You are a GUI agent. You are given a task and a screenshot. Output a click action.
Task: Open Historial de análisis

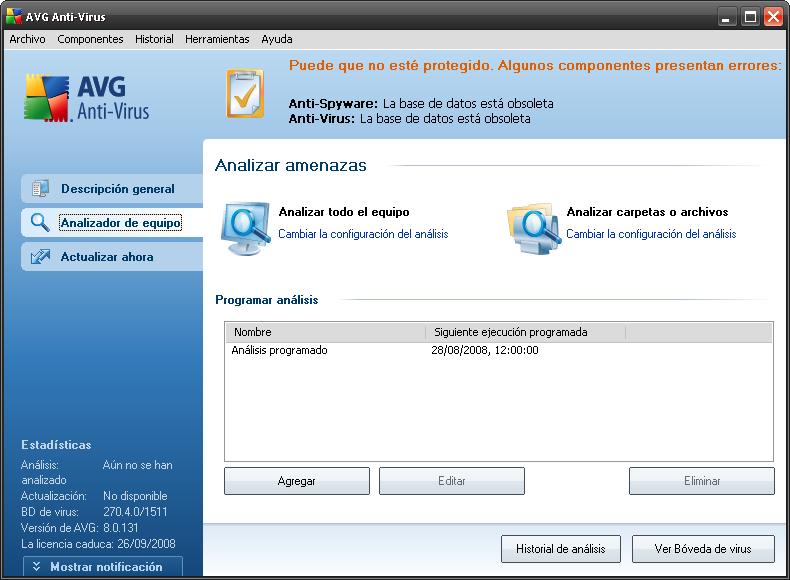[561, 549]
